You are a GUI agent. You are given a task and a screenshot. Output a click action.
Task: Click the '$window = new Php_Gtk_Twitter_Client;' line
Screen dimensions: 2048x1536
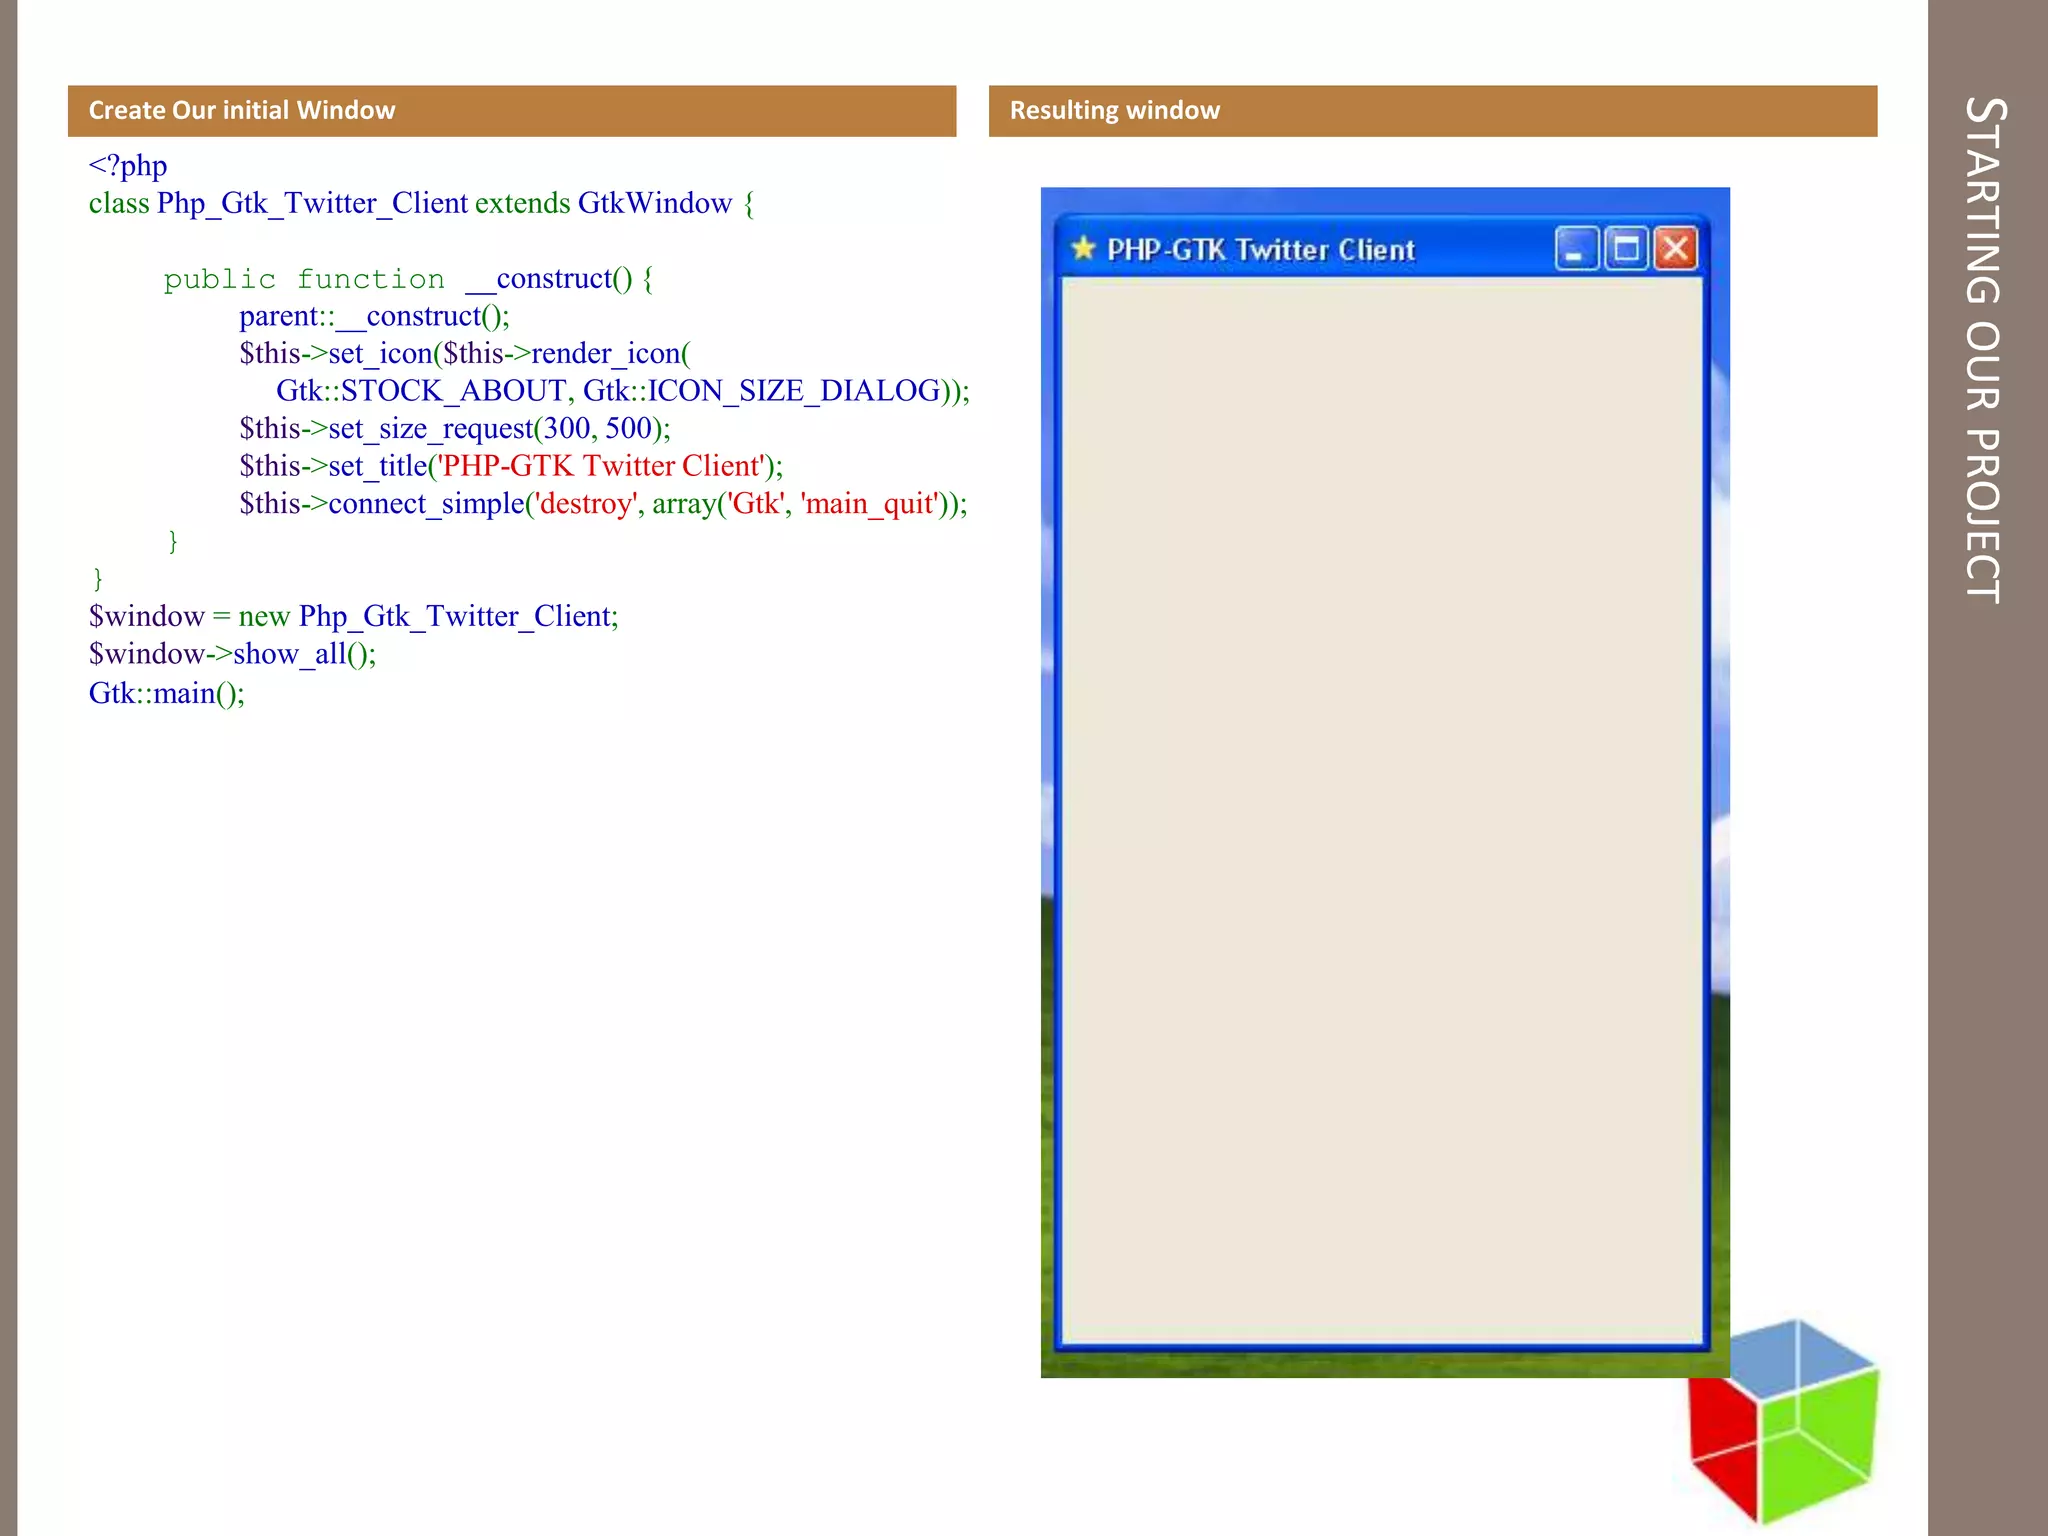(354, 617)
